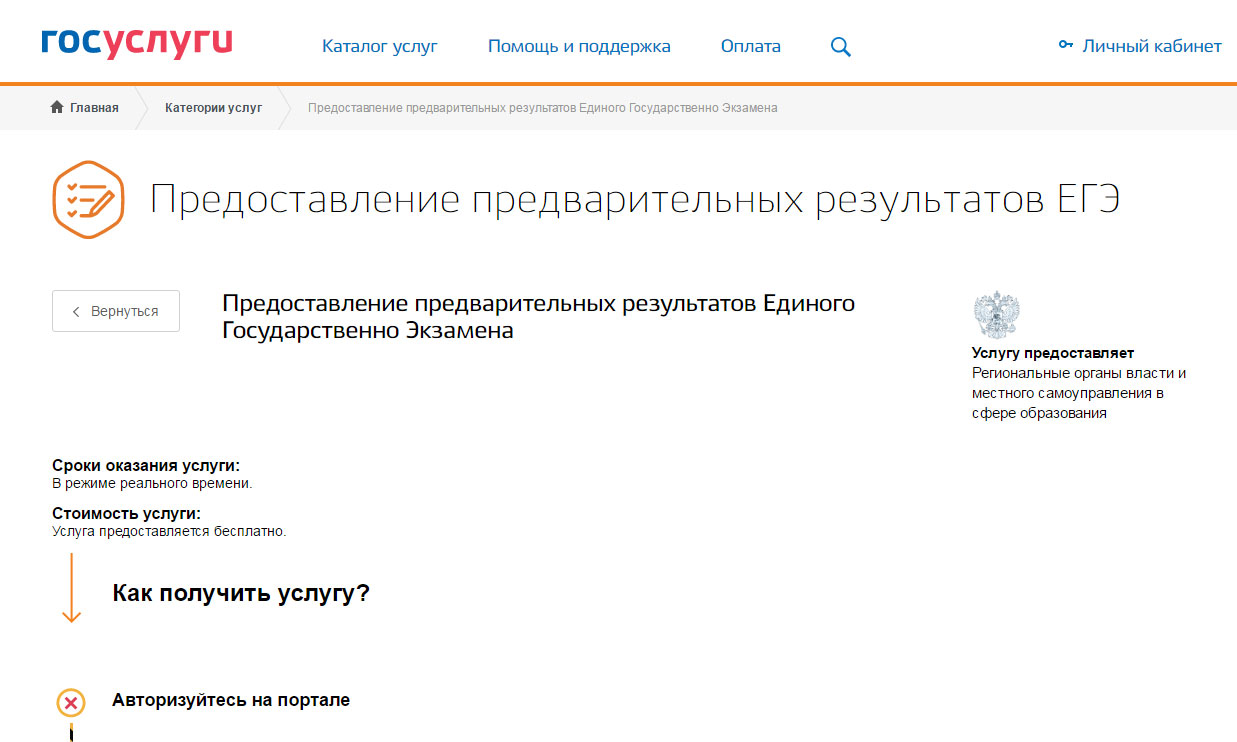Click the orange checklist service icon
This screenshot has height=742, width=1237.
(87, 199)
